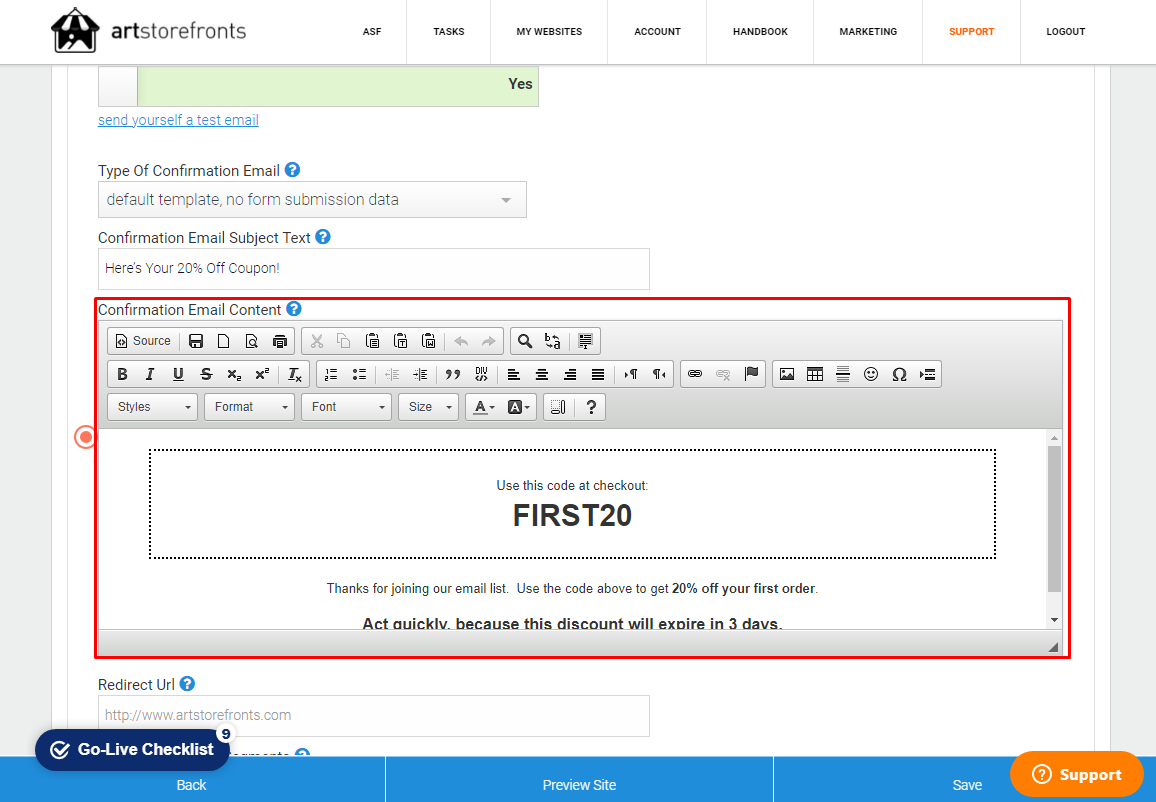Center align the text
The image size is (1156, 802).
point(542,374)
